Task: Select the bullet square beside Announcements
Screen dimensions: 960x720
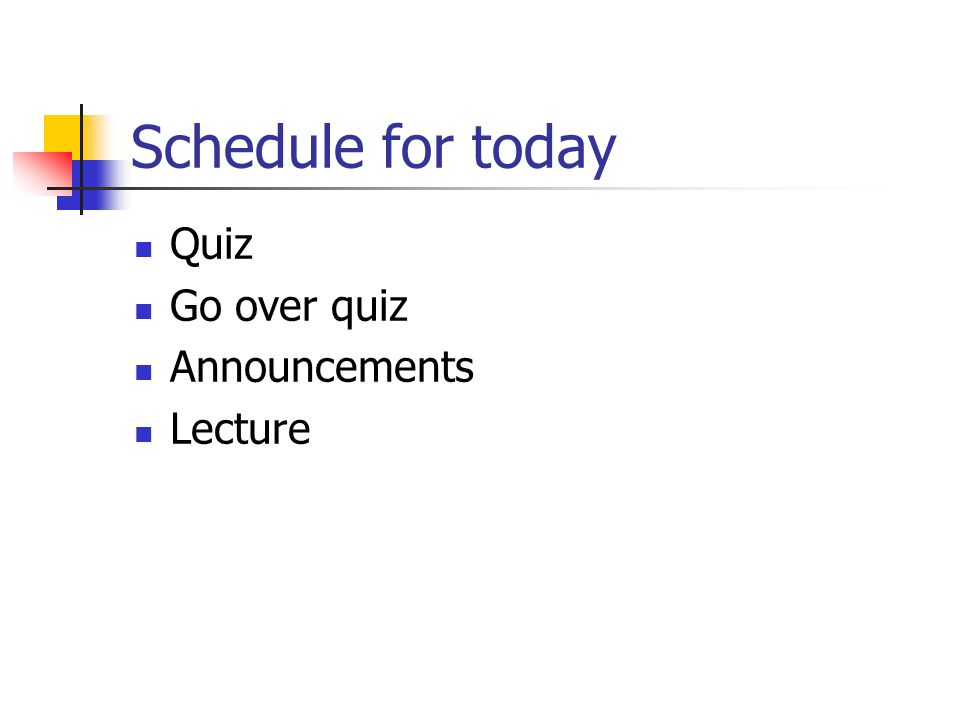Action: point(144,372)
